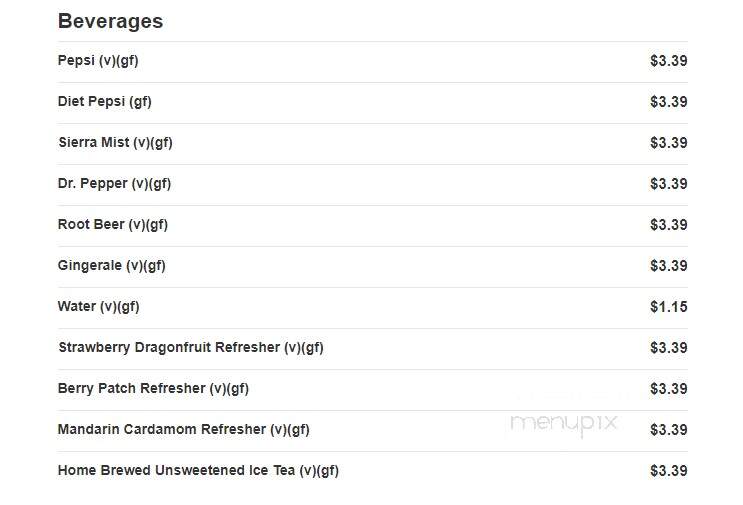Click the $3.39 price next to Pepsi
The image size is (743, 505).
pos(669,61)
